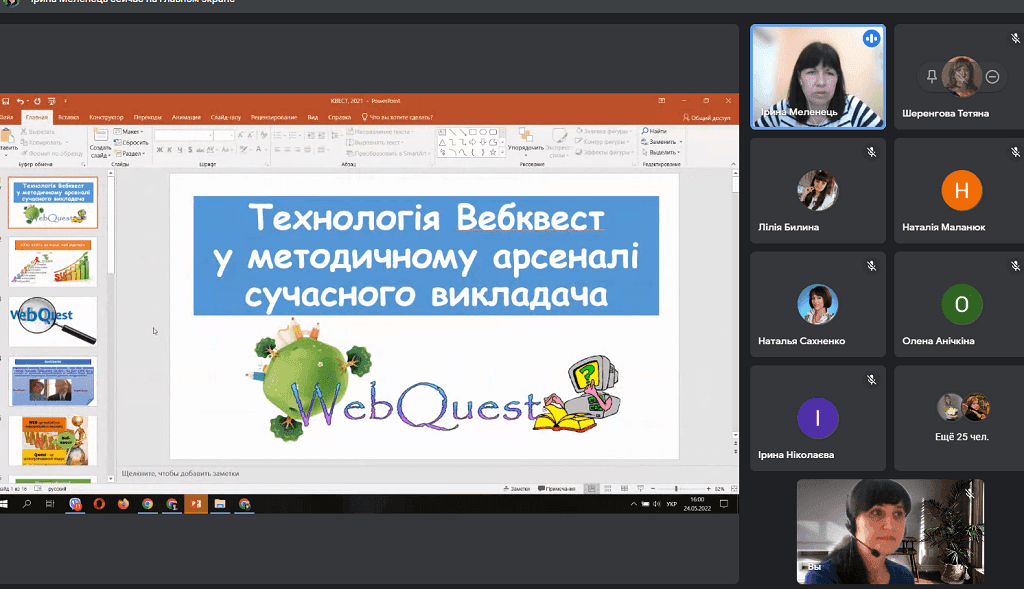Switch to slide sorter view icon

tap(607, 488)
